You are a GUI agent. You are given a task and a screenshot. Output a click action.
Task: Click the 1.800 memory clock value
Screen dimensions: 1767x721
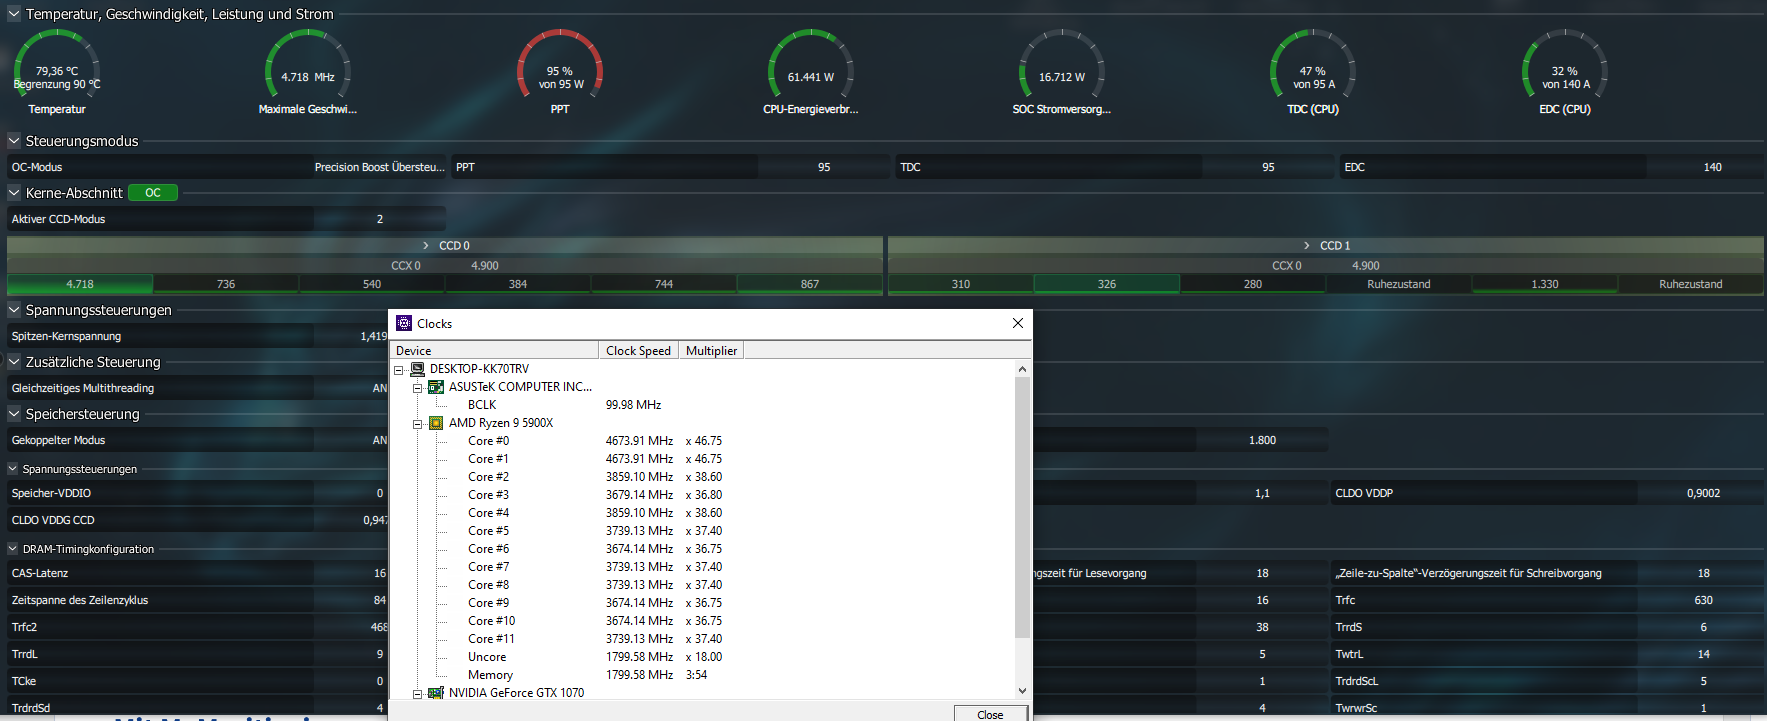[x=1262, y=440]
